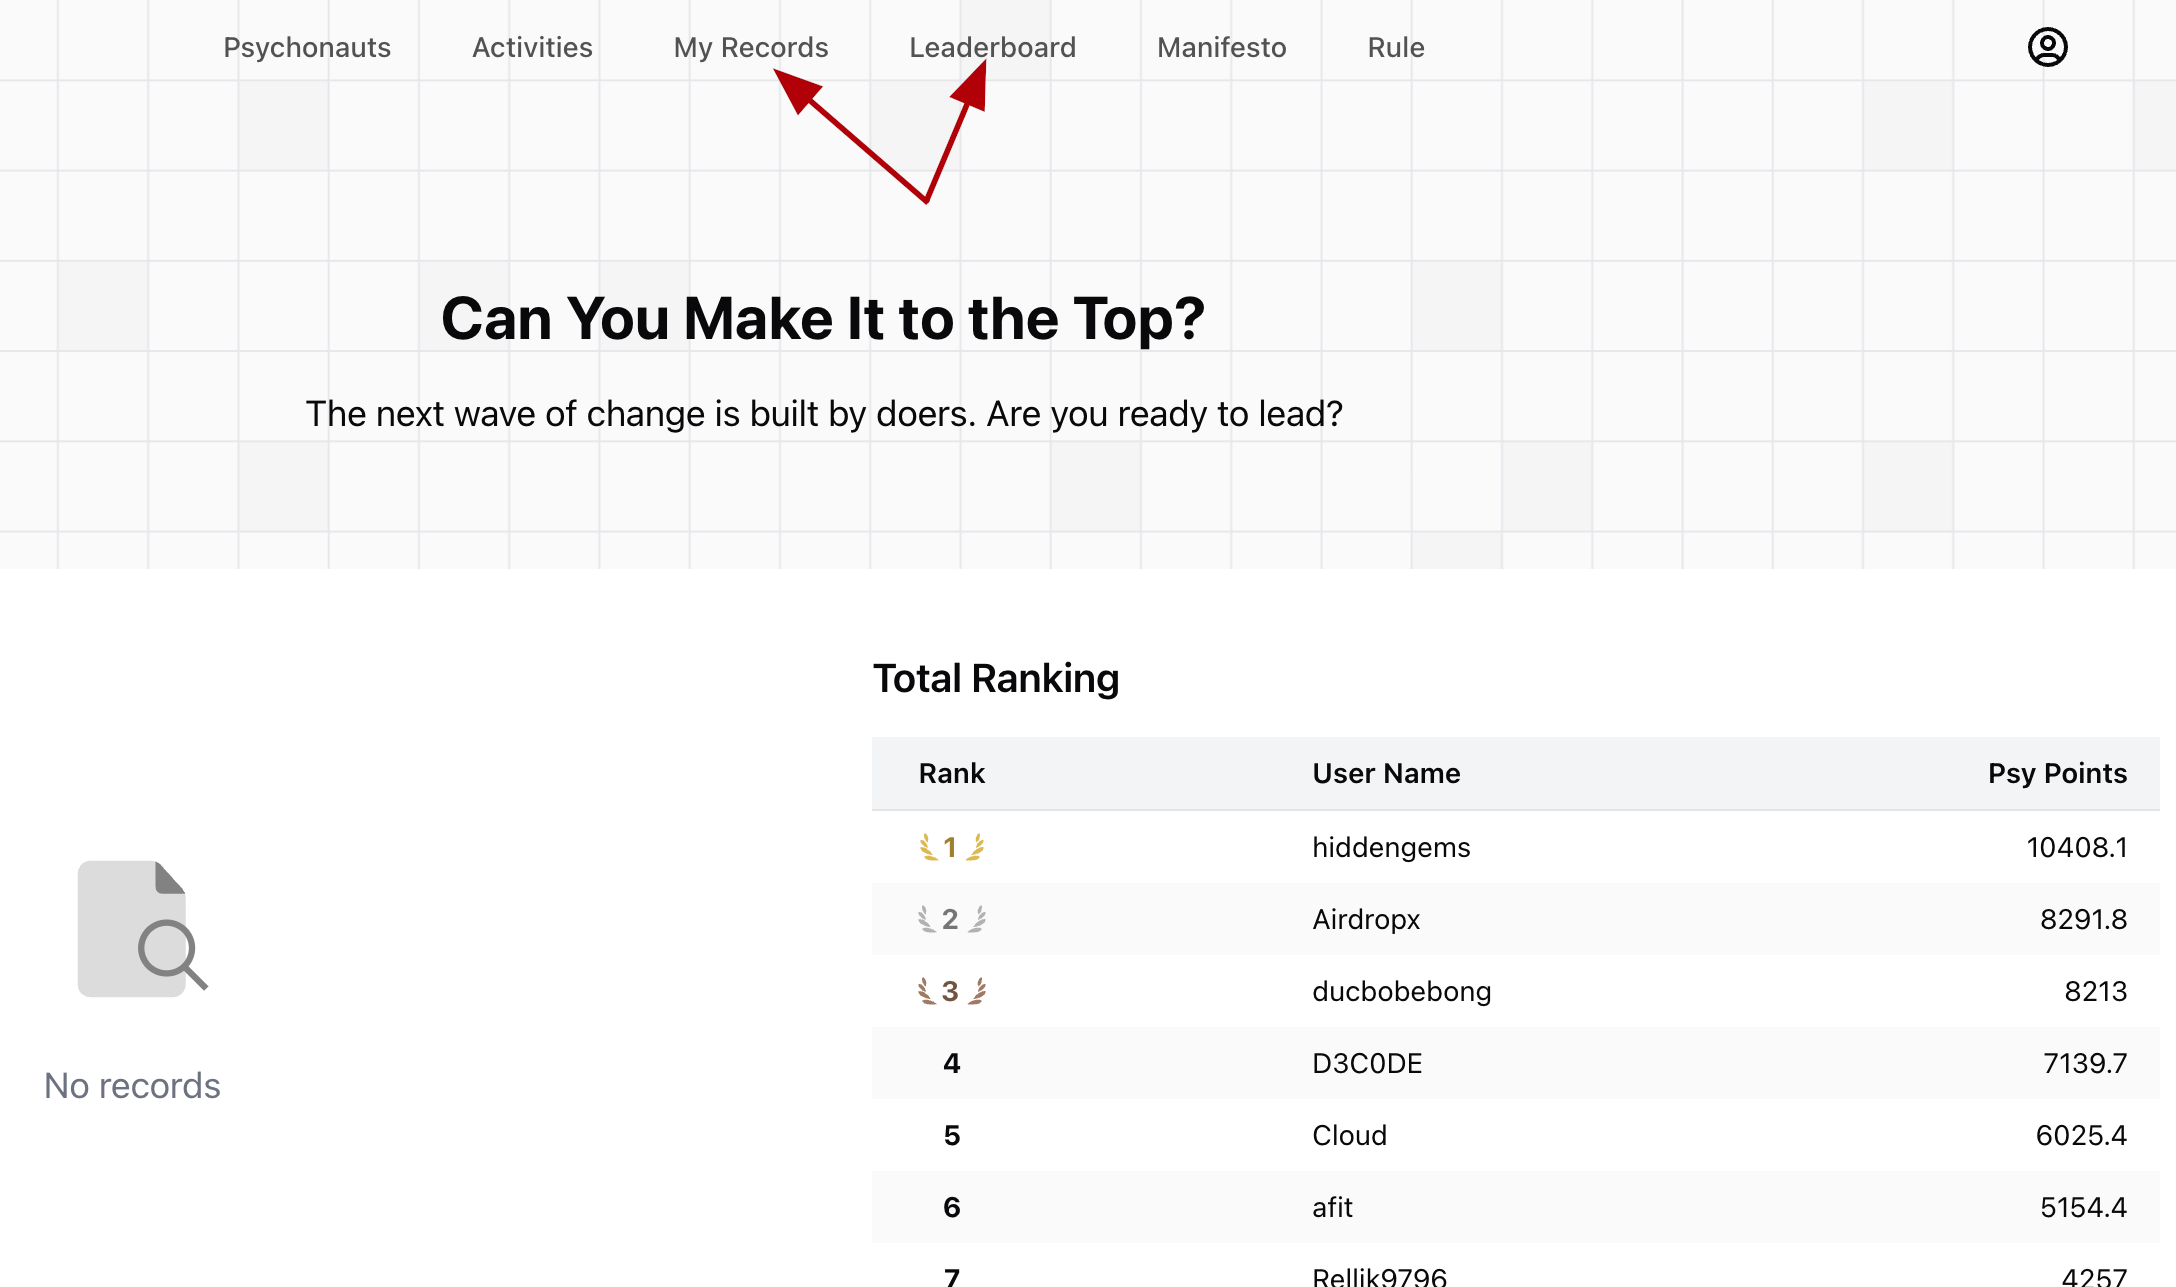Switch to the Leaderboard page

(x=992, y=47)
